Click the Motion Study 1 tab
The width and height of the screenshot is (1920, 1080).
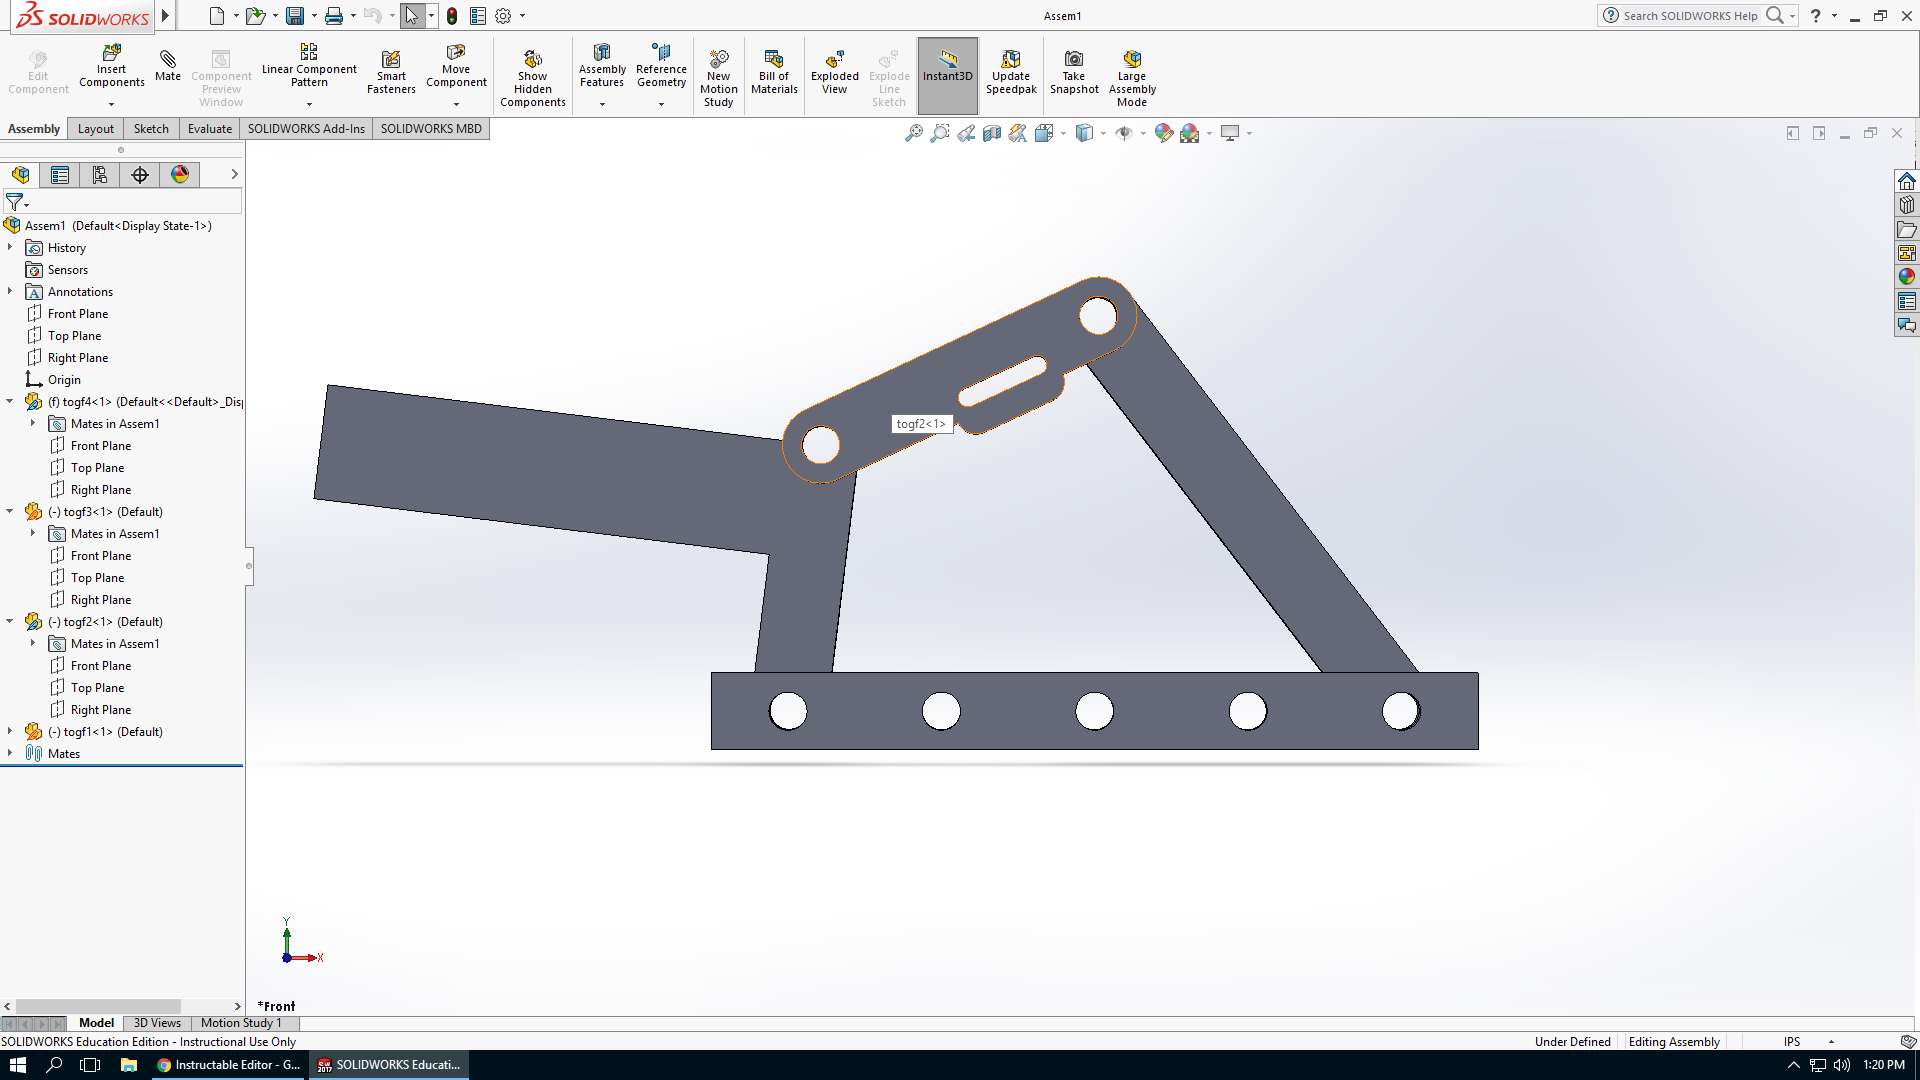(241, 1022)
